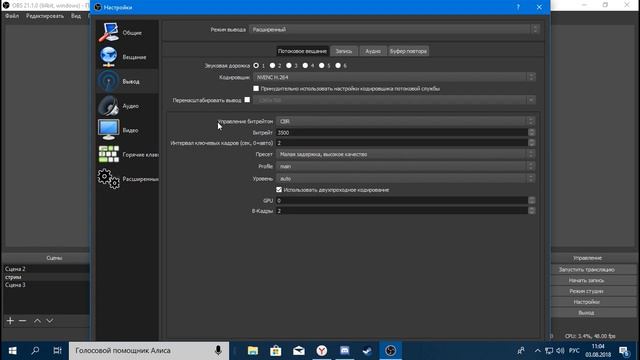Open the Кодировщик NVENC H.264 dropdown
640x360 pixels.
(x=394, y=77)
